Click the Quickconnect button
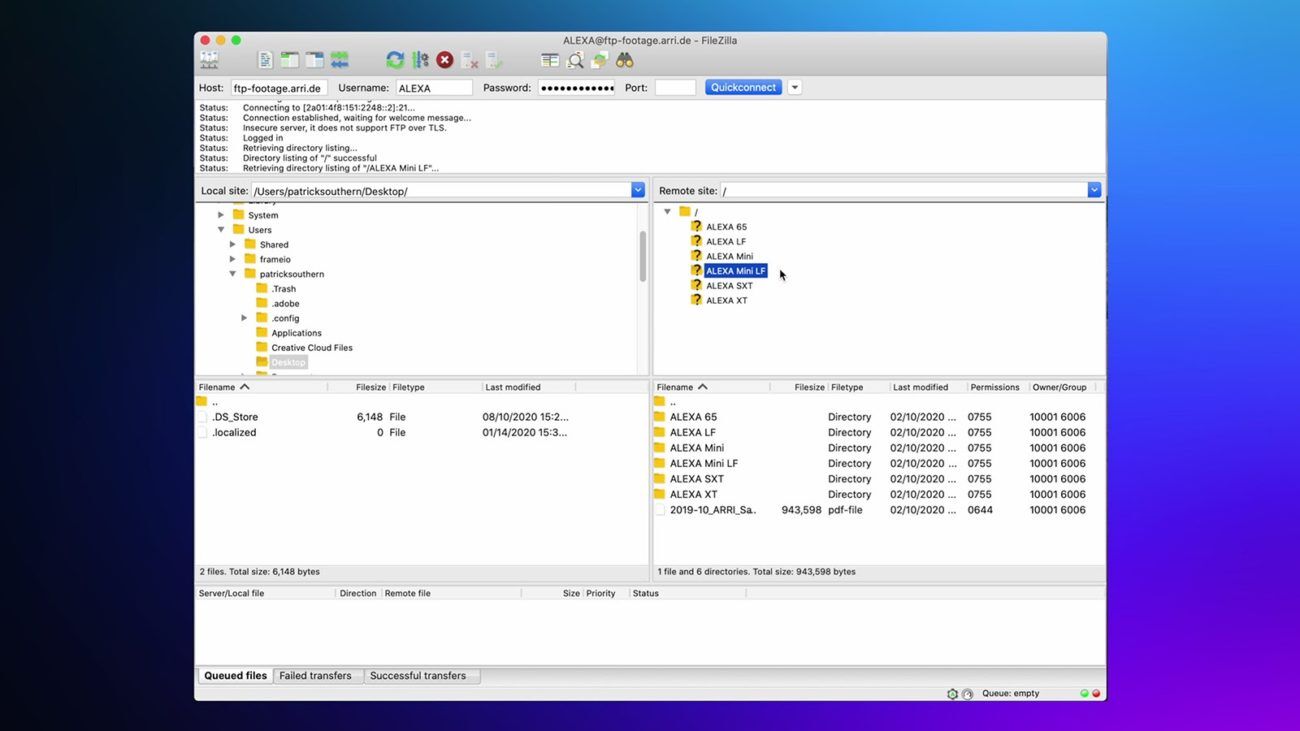Image resolution: width=1300 pixels, height=731 pixels. (x=743, y=88)
